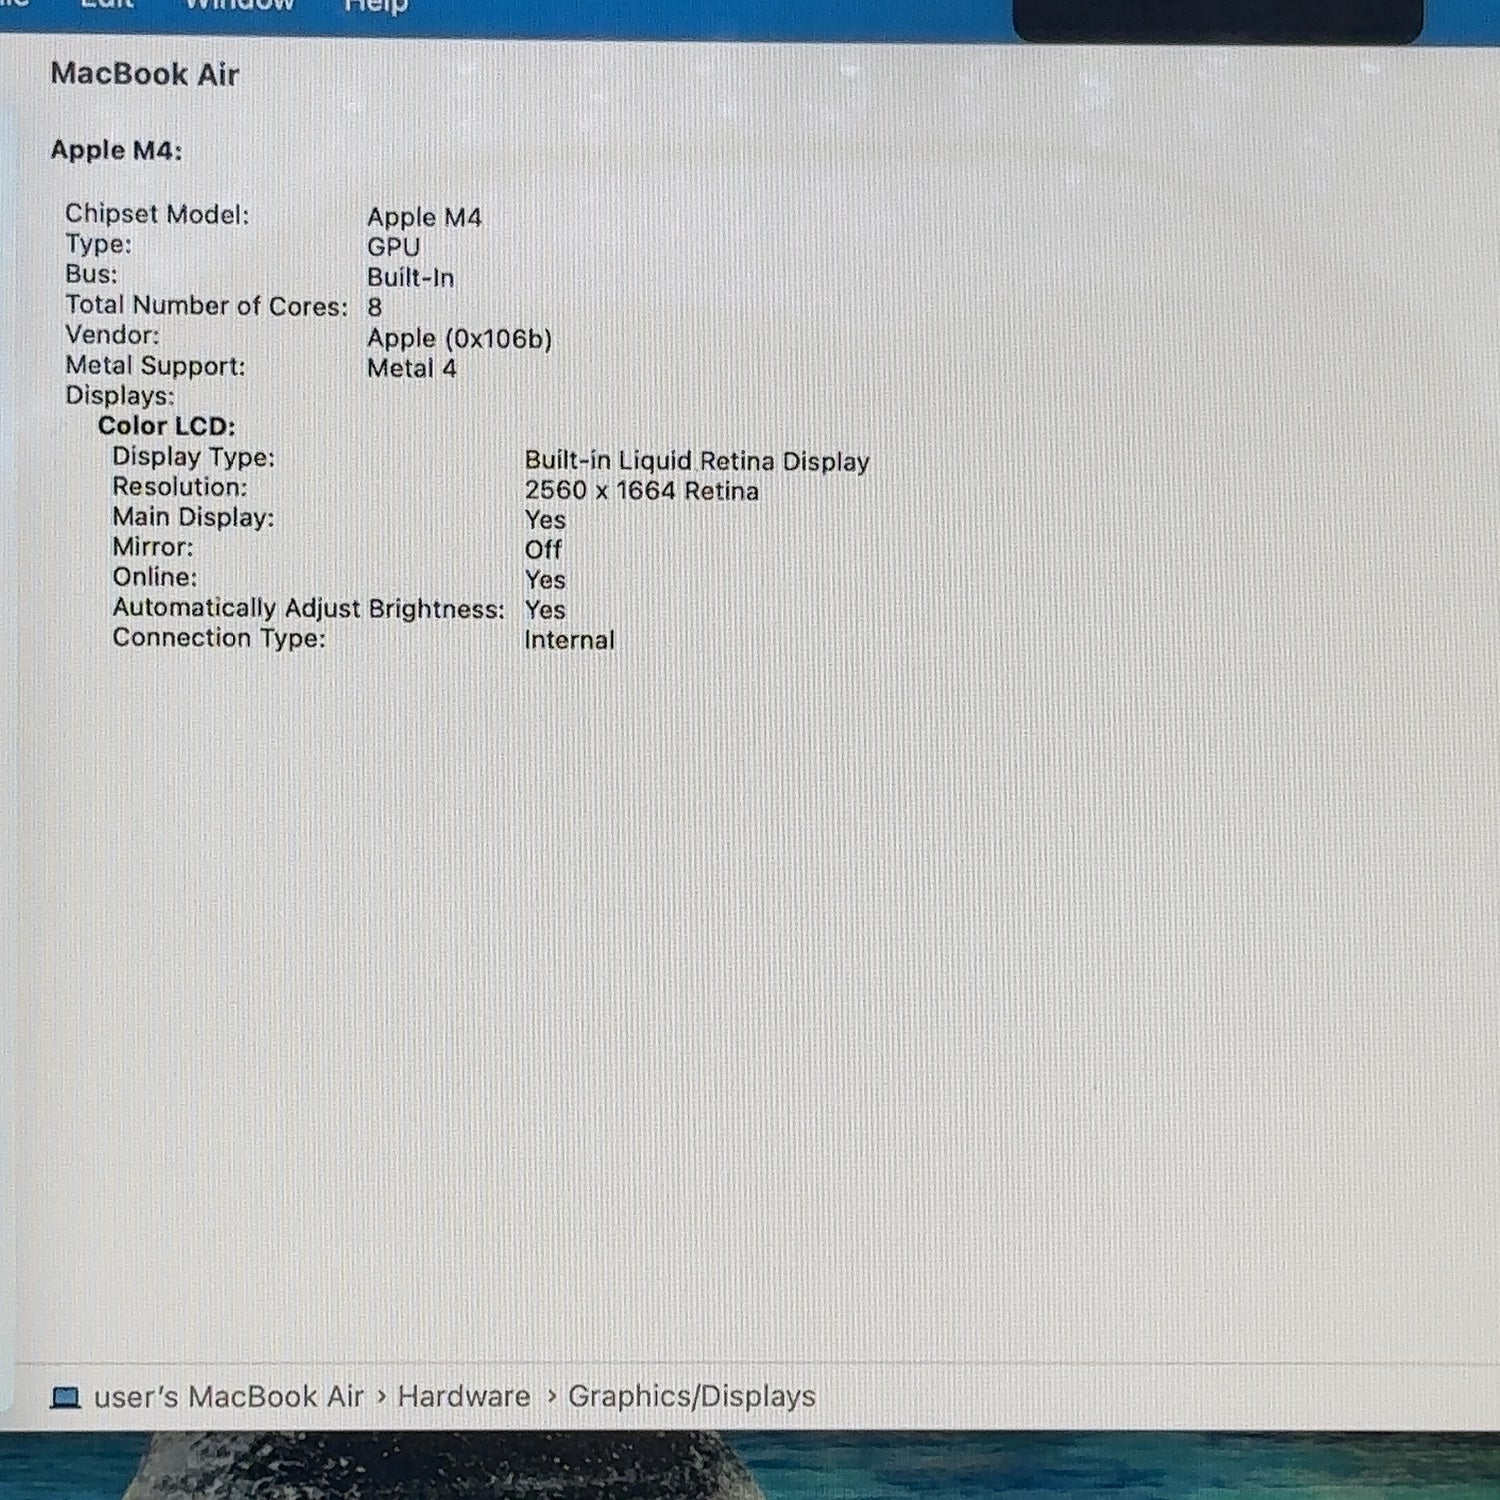This screenshot has width=1500, height=1500.
Task: Go to Hardware in the path bar
Action: click(464, 1396)
